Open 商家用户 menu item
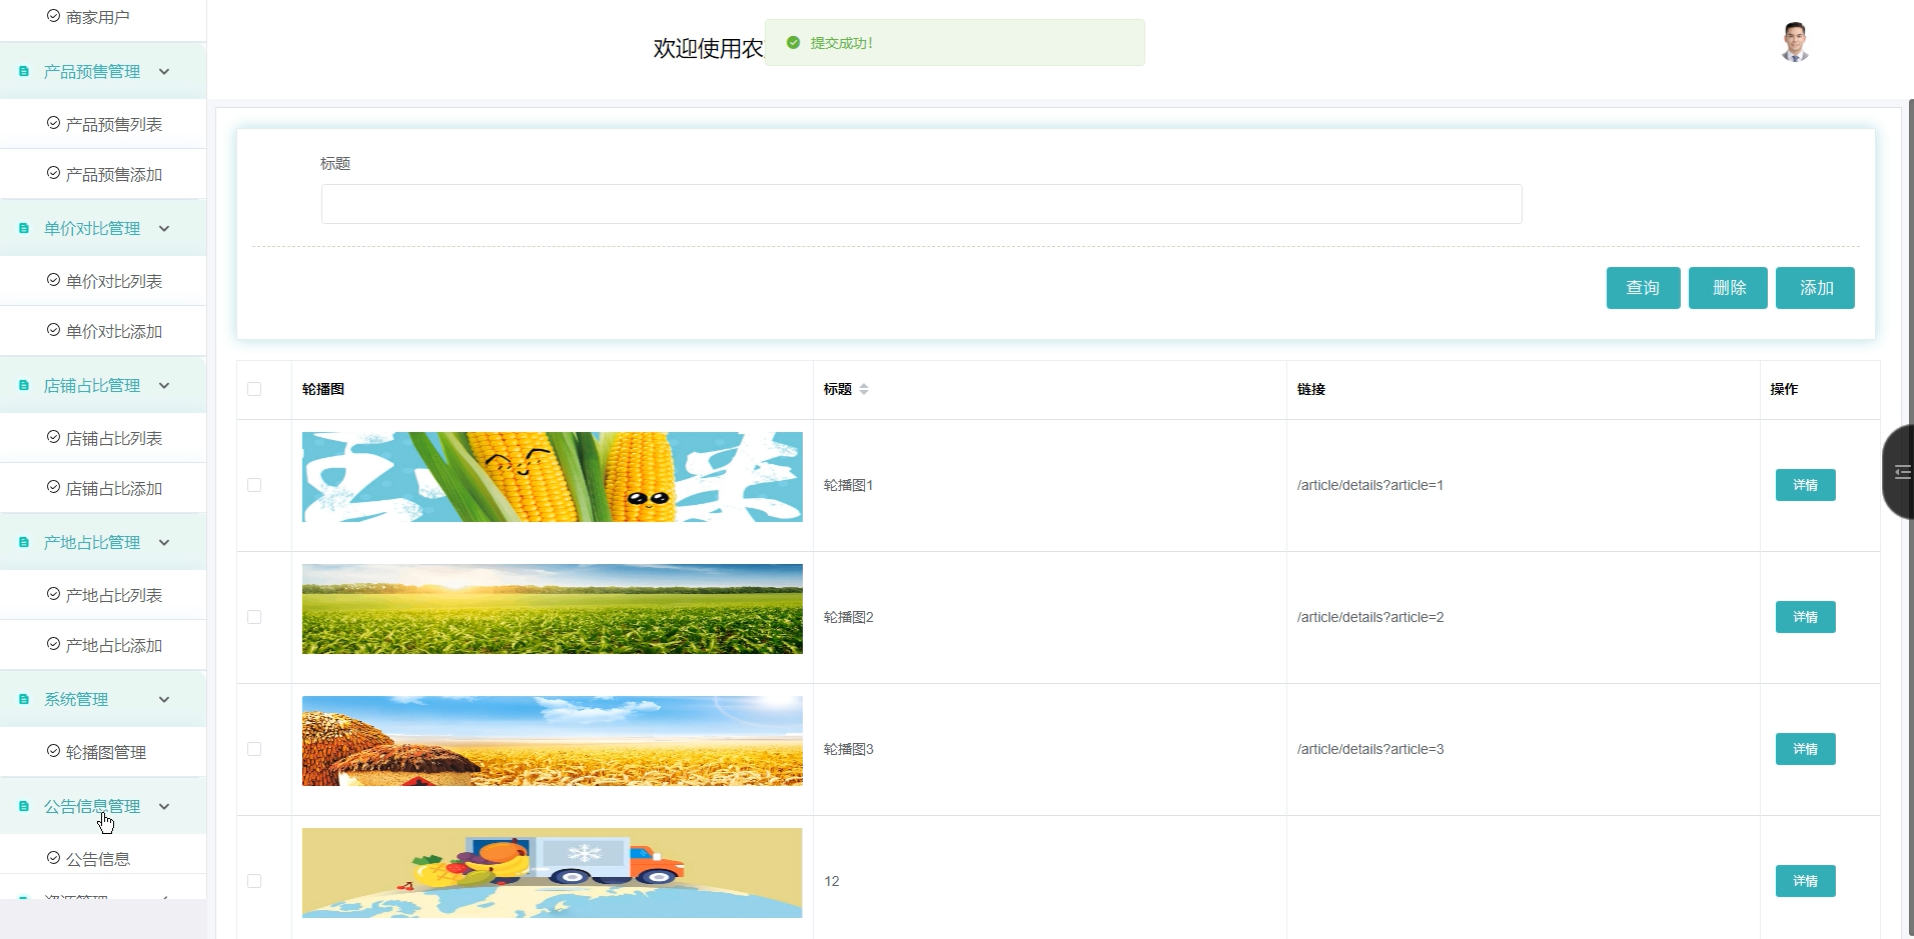The width and height of the screenshot is (1914, 939). (x=103, y=17)
